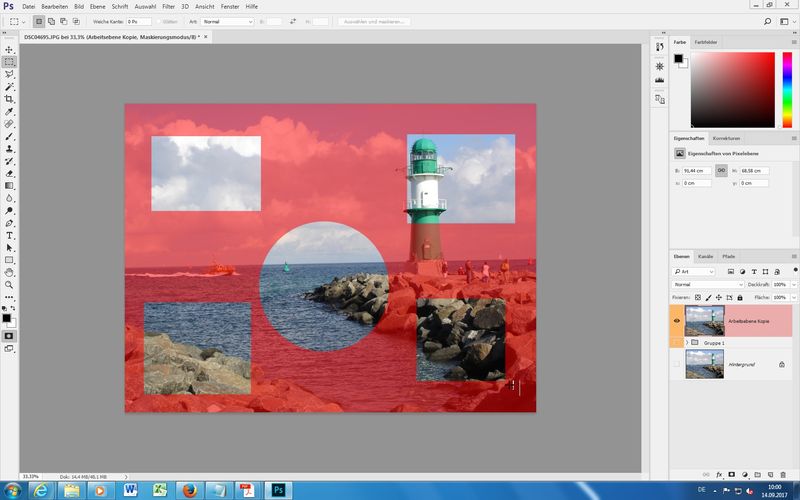
Task: Expand the Gruppe 1 layer group
Action: (688, 343)
